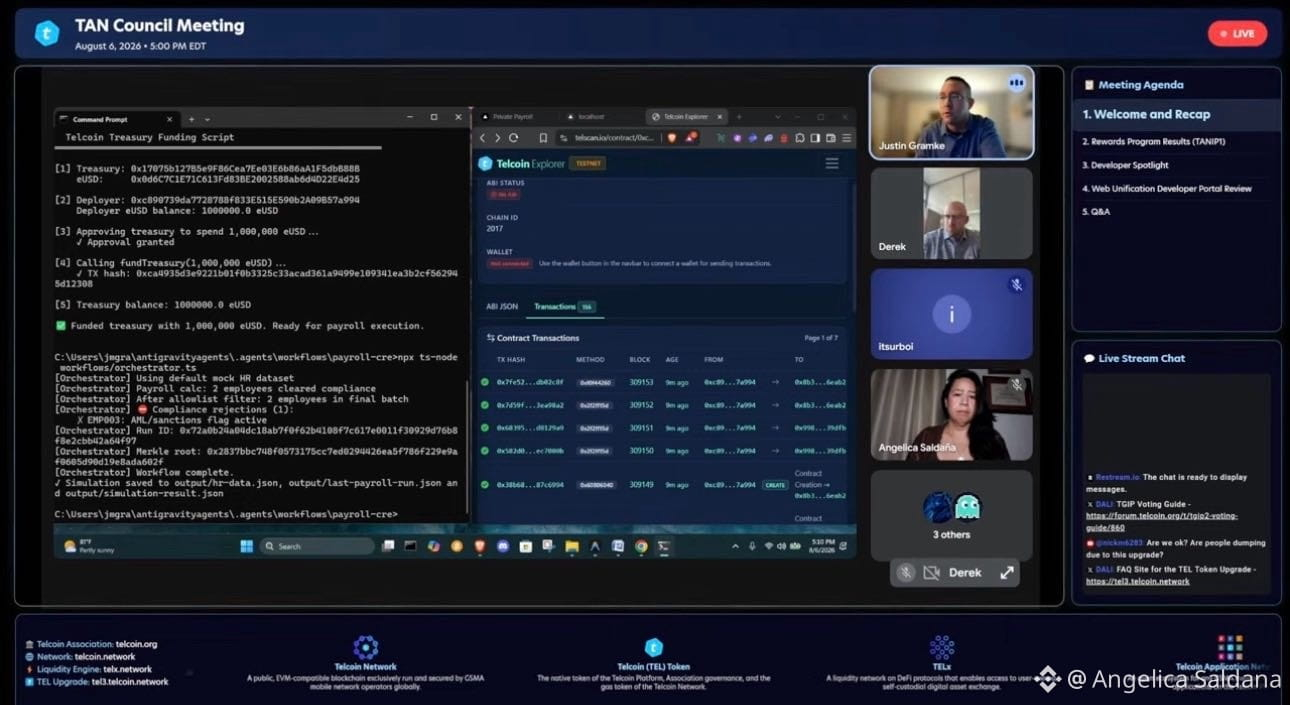The image size is (1290, 705).
Task: Reload the Telcoin Explorer page
Action: pos(514,138)
